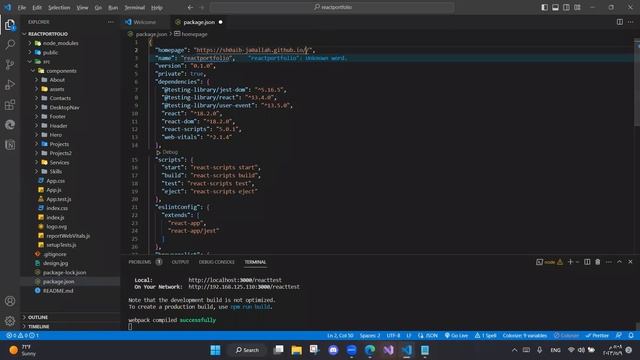Split the terminal panel
This screenshot has width=640, height=360.
coord(587,262)
